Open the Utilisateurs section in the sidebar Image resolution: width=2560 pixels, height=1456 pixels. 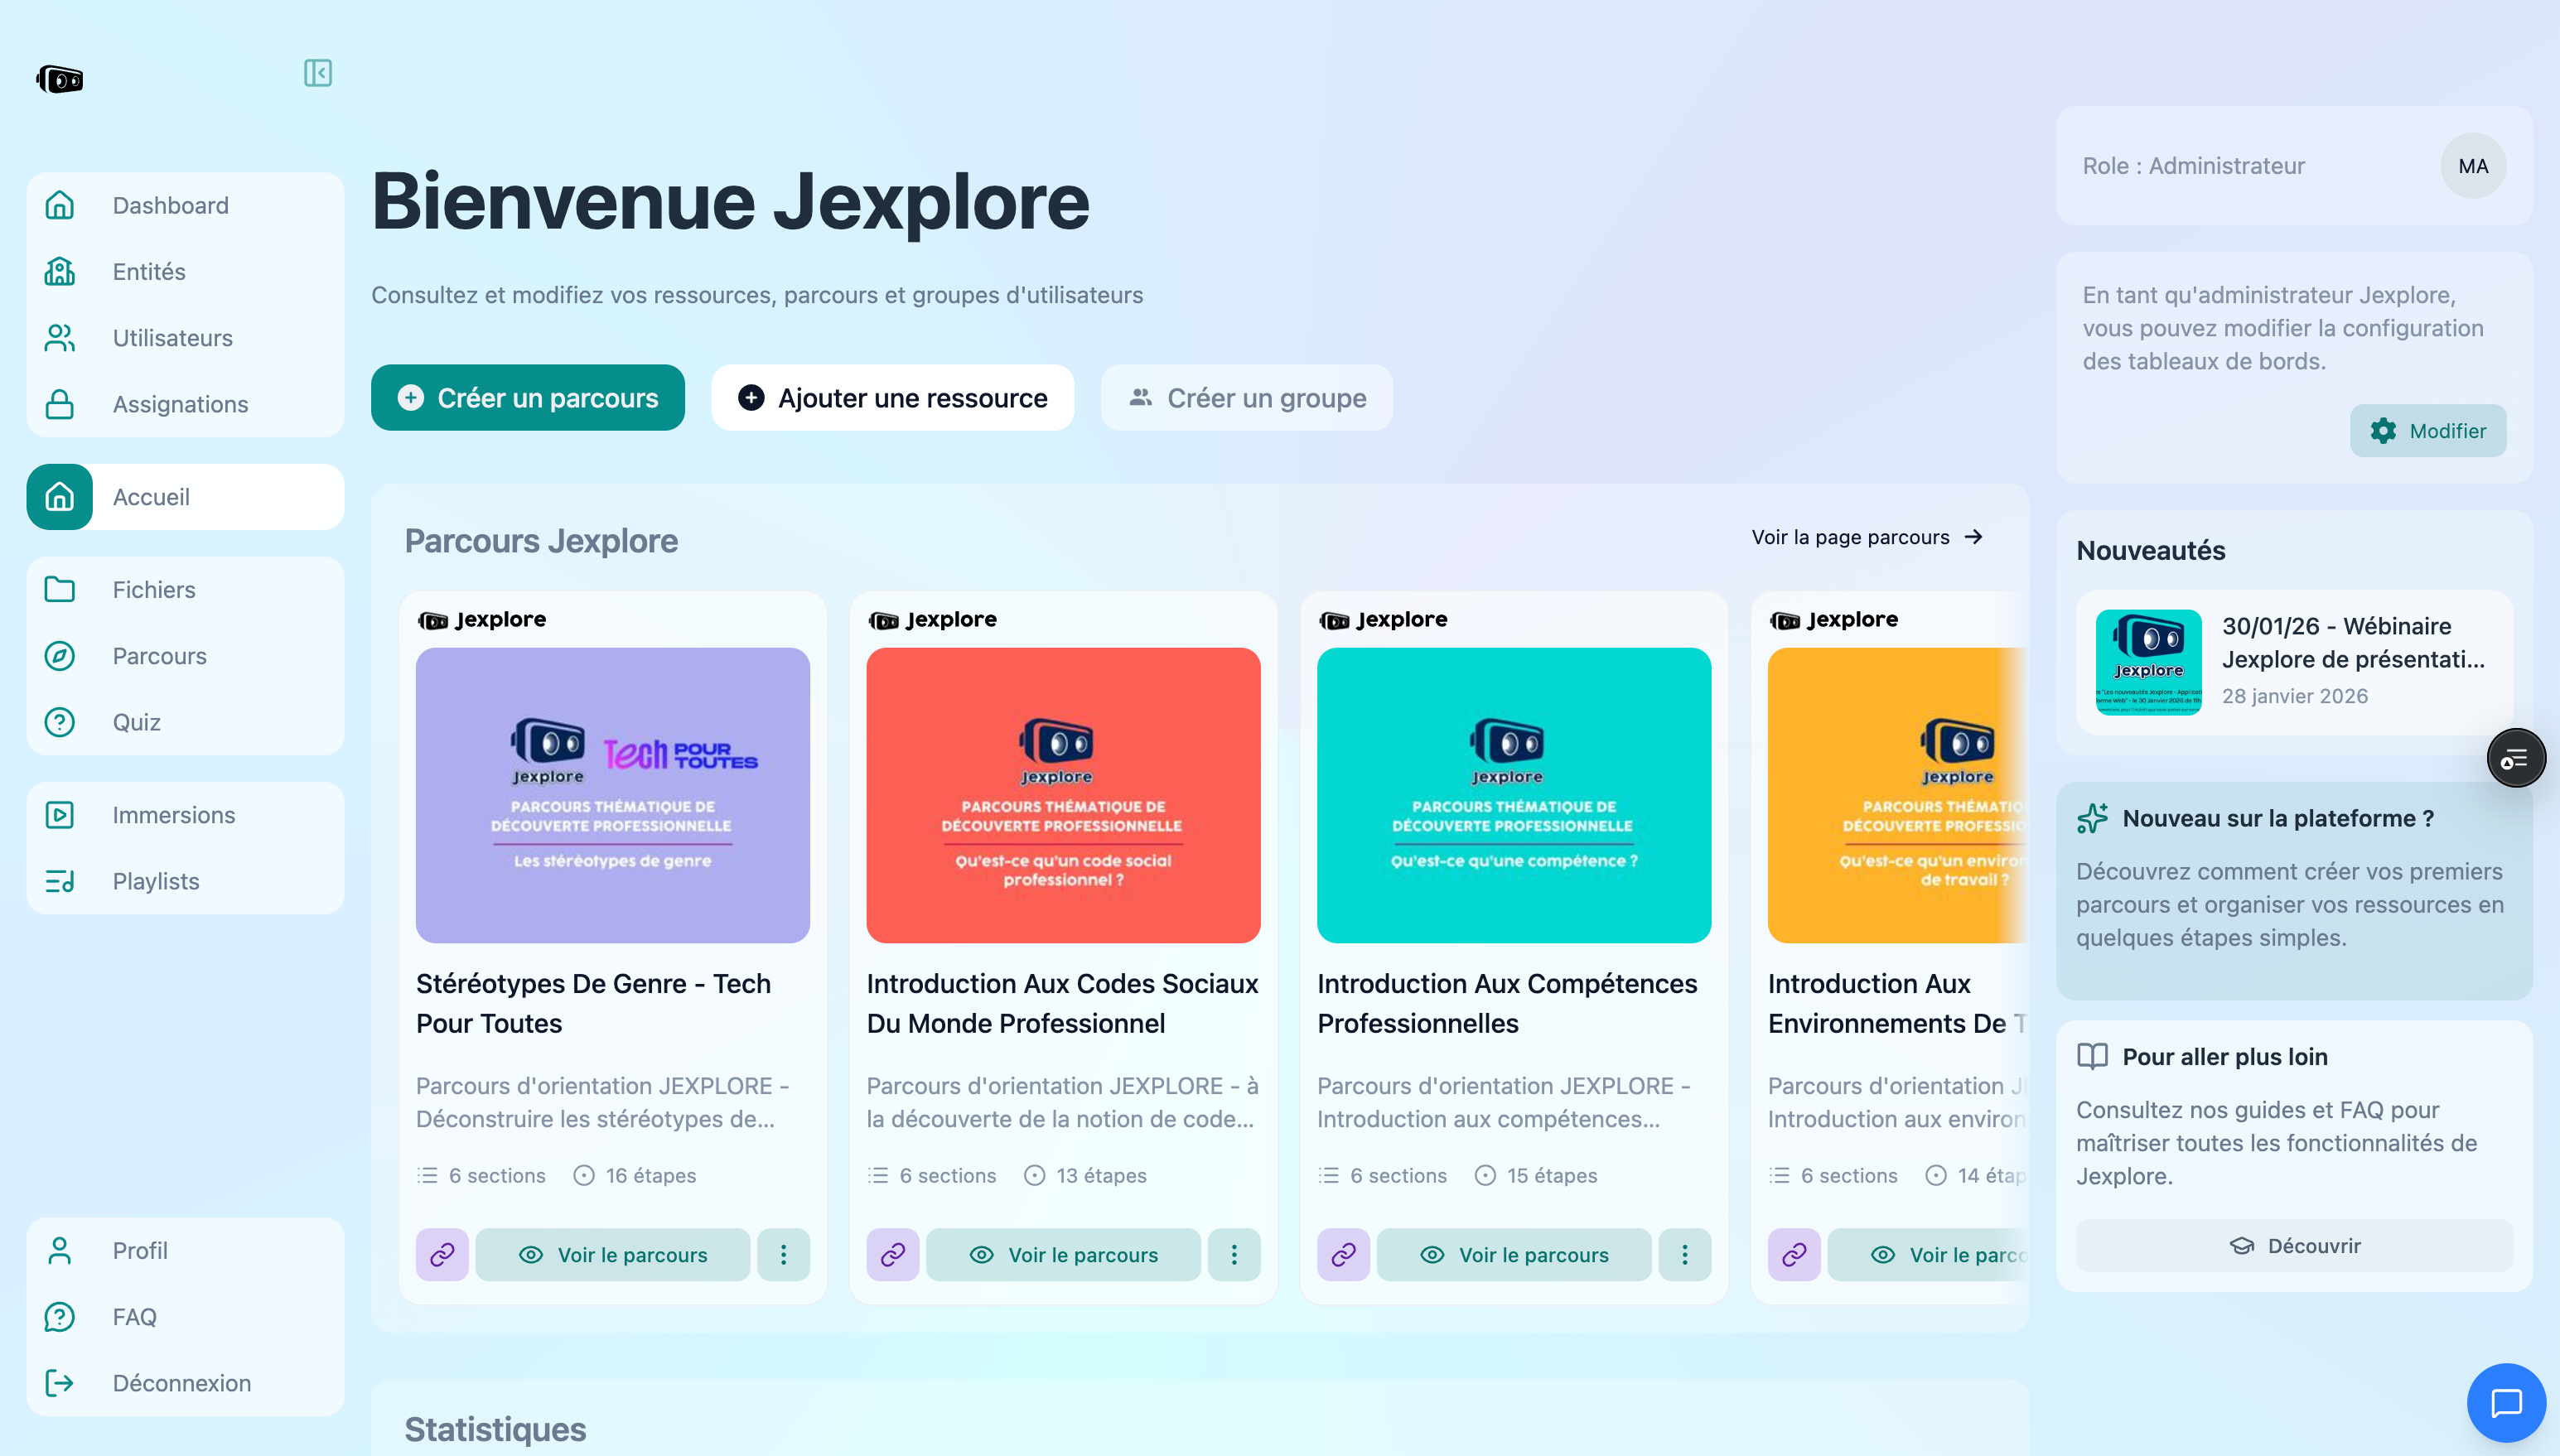[172, 338]
